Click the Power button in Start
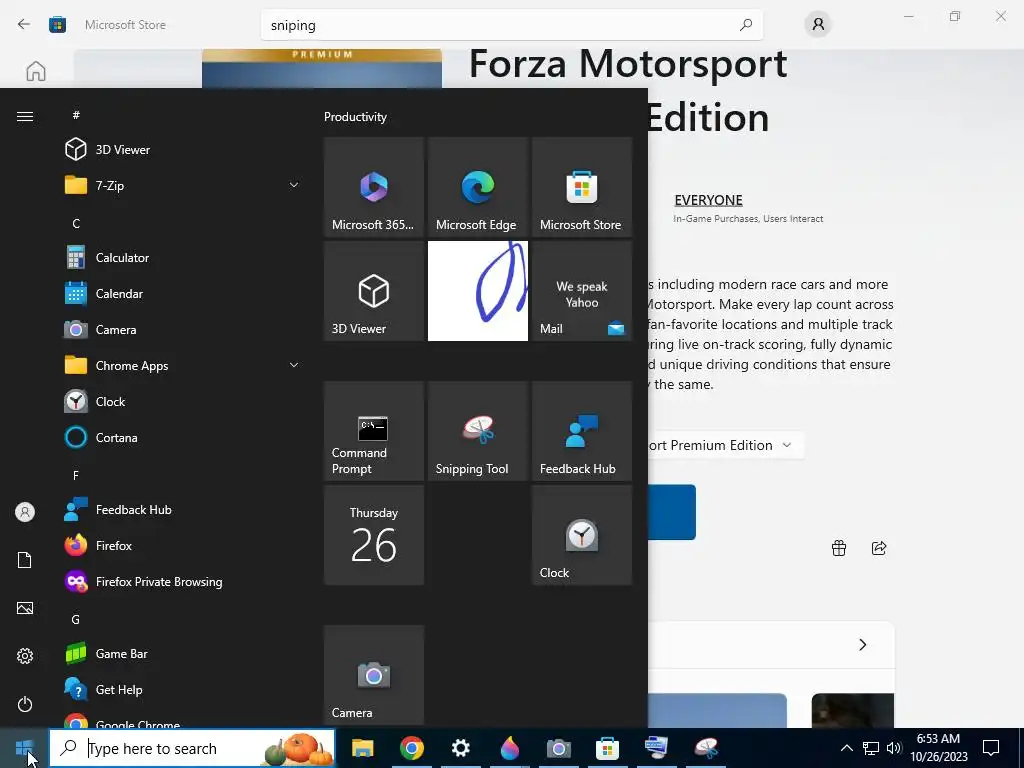This screenshot has height=768, width=1024. coord(25,704)
